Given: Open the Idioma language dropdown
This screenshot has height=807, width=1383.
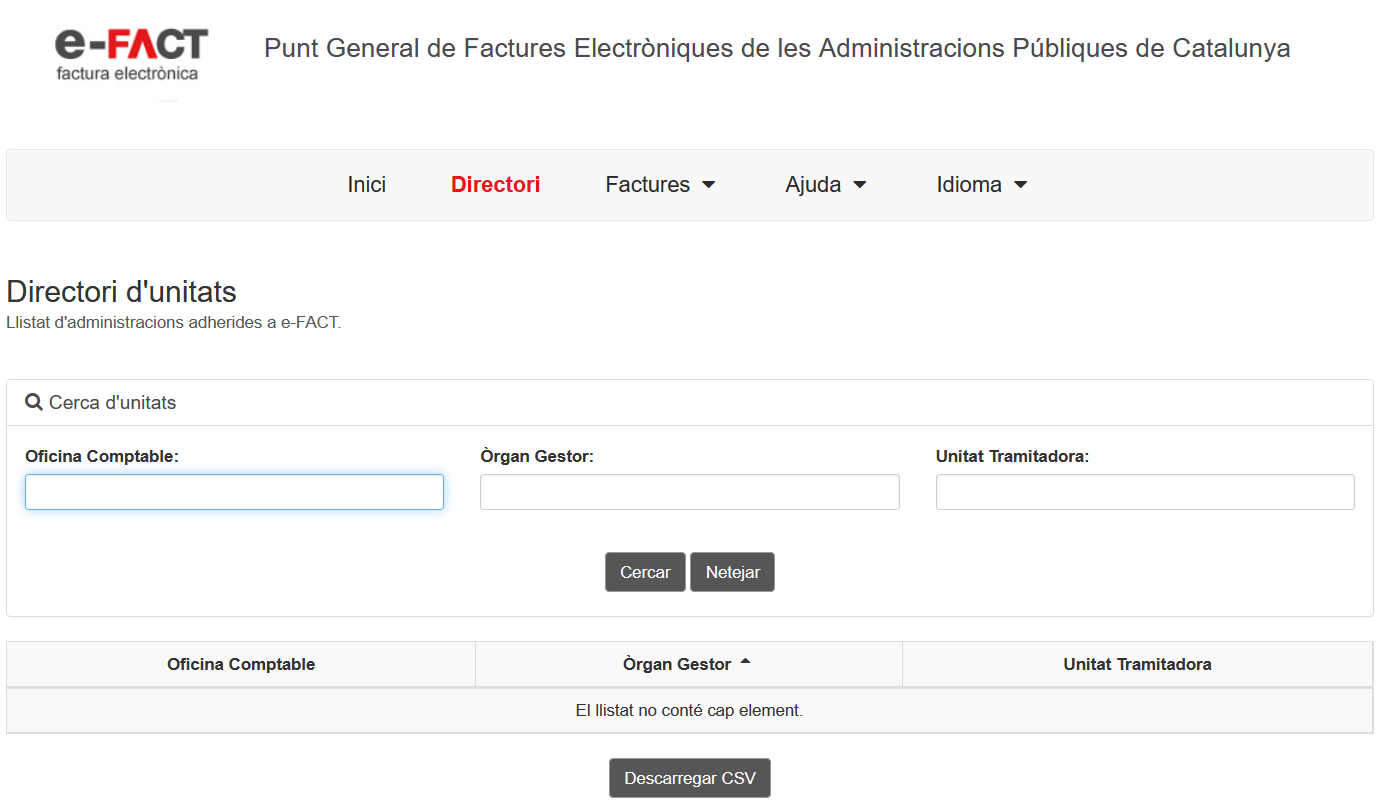Looking at the screenshot, I should pyautogui.click(x=981, y=185).
